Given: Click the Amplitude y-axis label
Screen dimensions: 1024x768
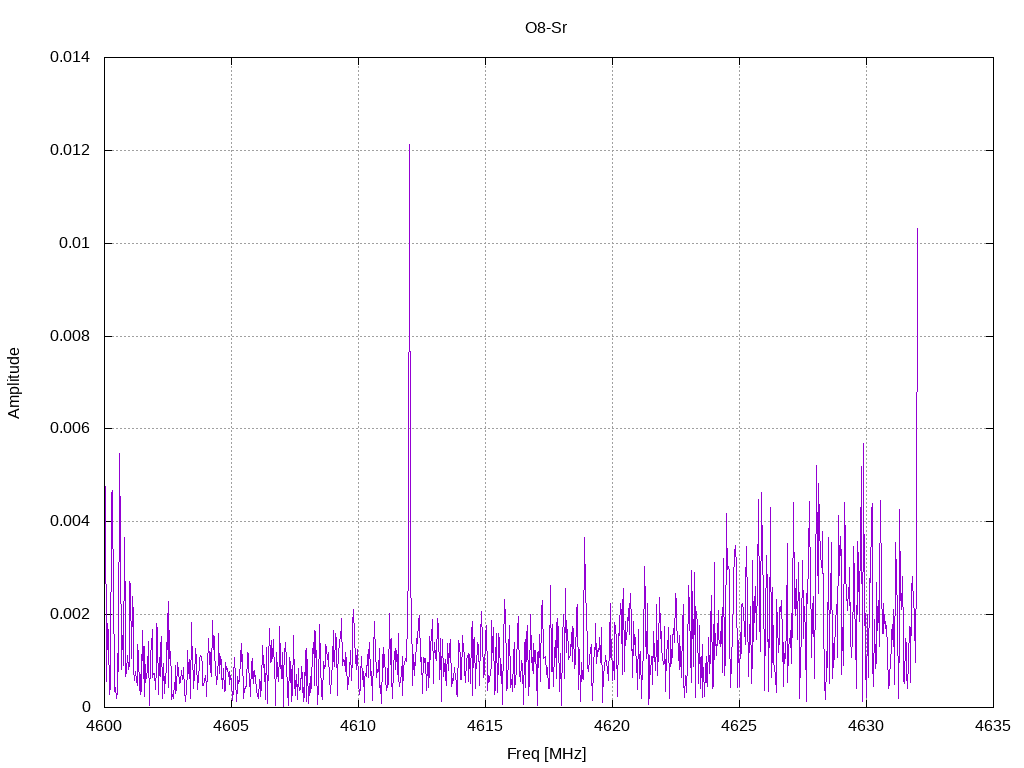Looking at the screenshot, I should pos(14,383).
